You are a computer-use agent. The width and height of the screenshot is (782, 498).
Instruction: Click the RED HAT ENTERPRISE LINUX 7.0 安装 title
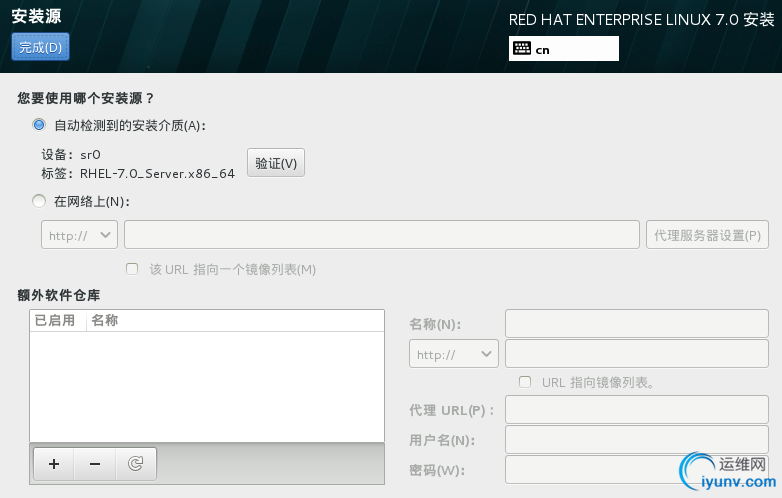641,19
